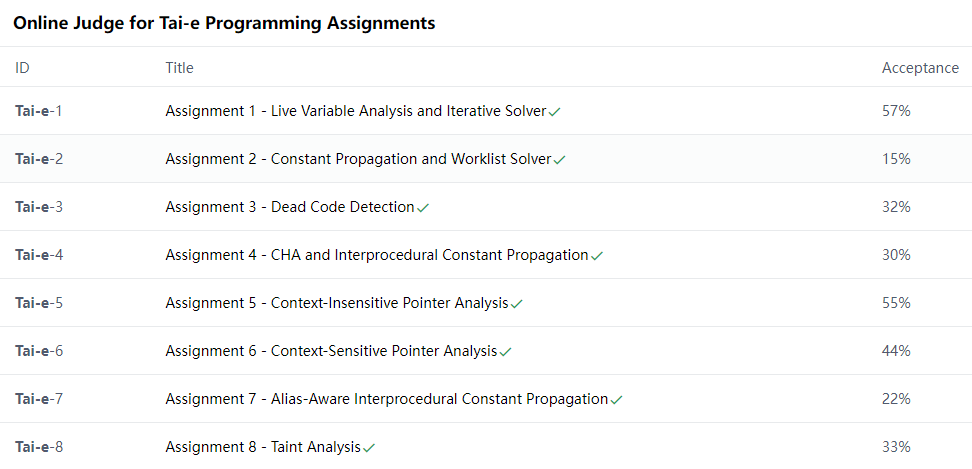Open Assignment 3 Dead Code Detection
972x469 pixels.
point(289,207)
